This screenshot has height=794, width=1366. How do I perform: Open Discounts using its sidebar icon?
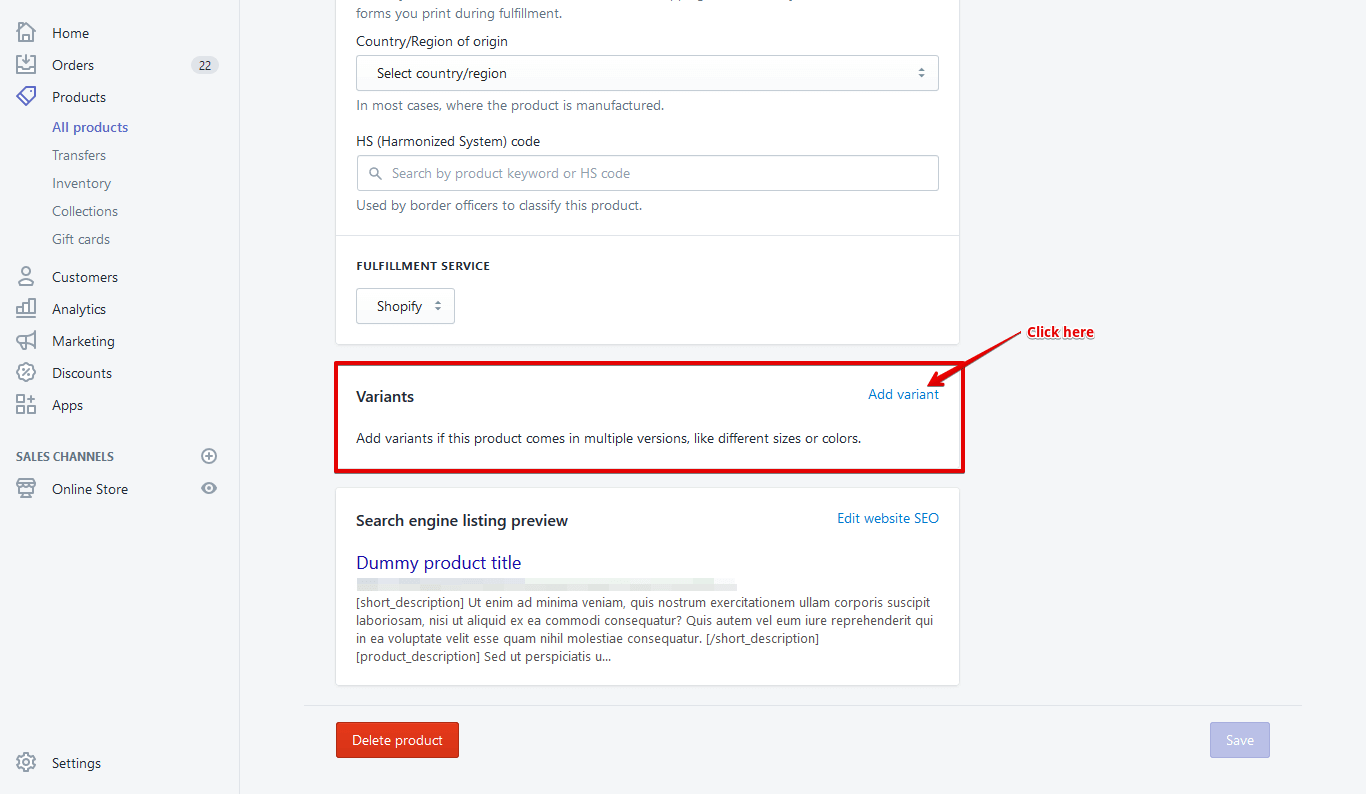(26, 372)
